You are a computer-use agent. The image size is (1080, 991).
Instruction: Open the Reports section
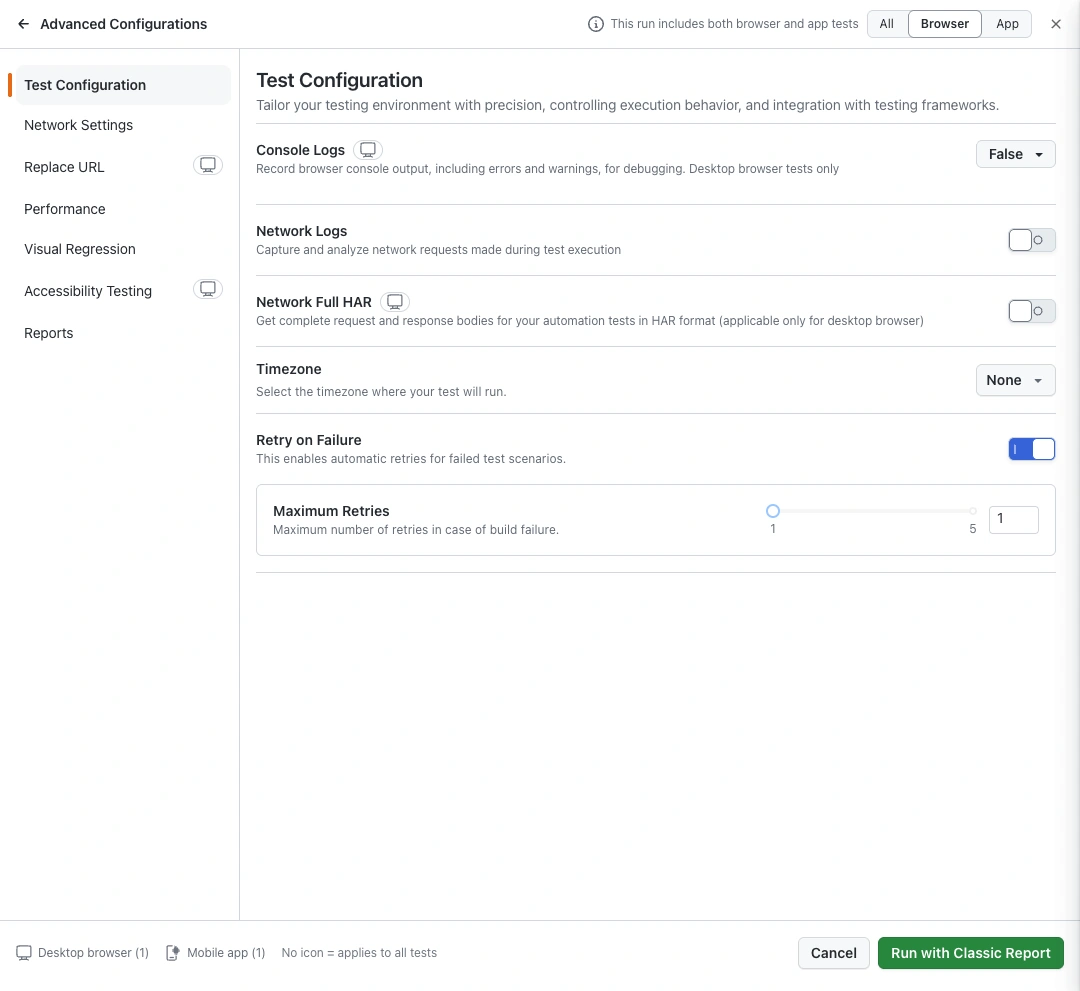click(123, 333)
